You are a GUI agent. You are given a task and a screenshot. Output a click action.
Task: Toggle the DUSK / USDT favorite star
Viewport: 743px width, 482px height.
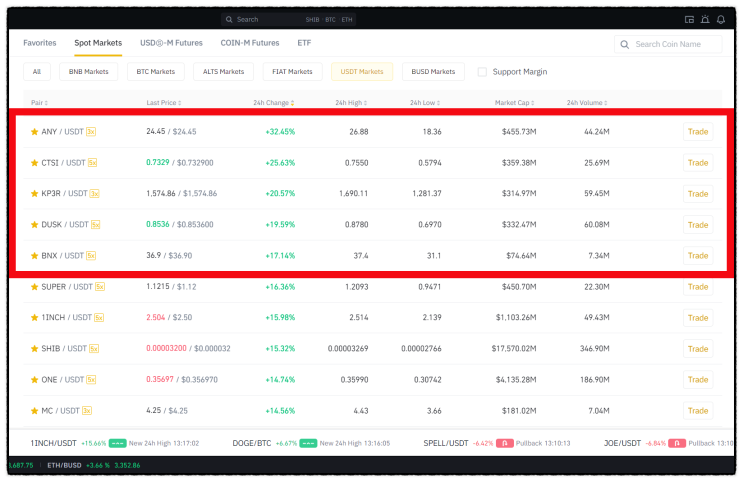point(34,225)
